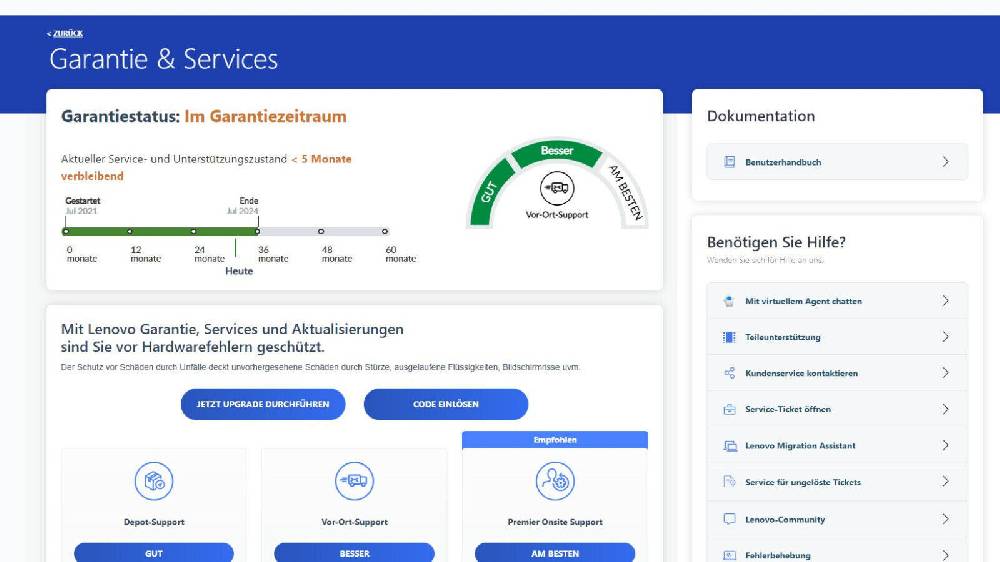Click Premier Onsite Support label

[555, 522]
